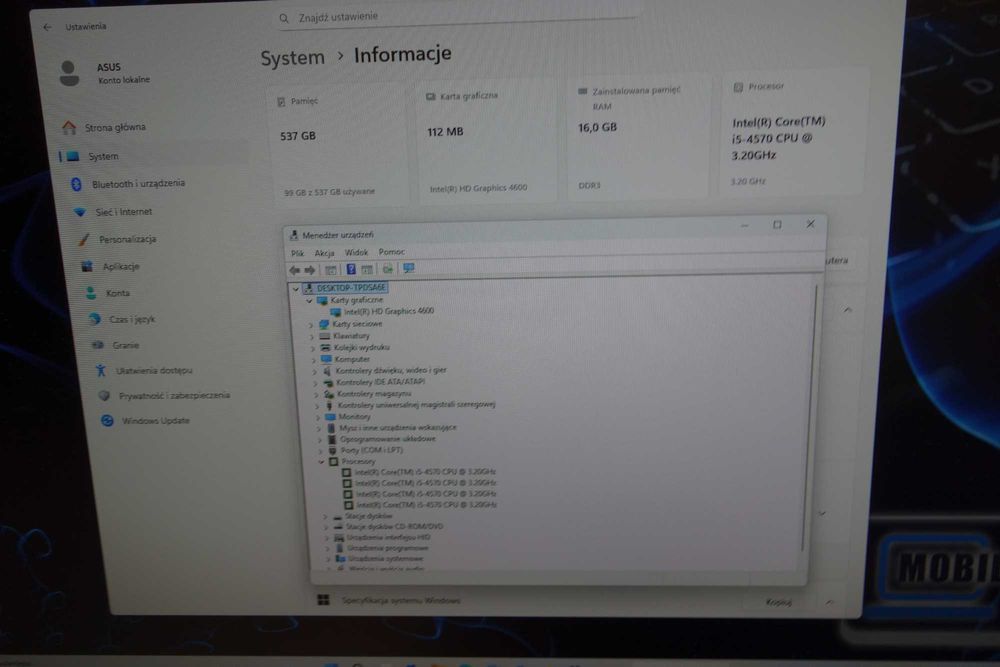The image size is (1000, 667).
Task: Expand the Stacje dysków node
Action: pos(325,517)
